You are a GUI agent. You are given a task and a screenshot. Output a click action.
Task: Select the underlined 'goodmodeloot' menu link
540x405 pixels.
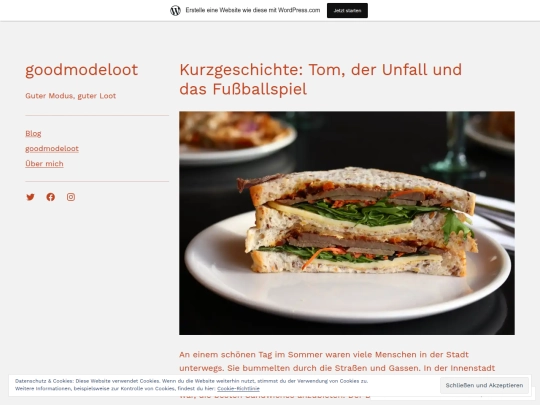52,149
